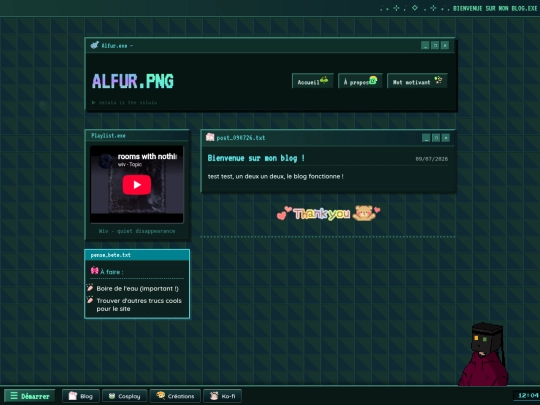Close the post_090726.txt window
Viewport: 540px width, 405px height.
pos(446,138)
